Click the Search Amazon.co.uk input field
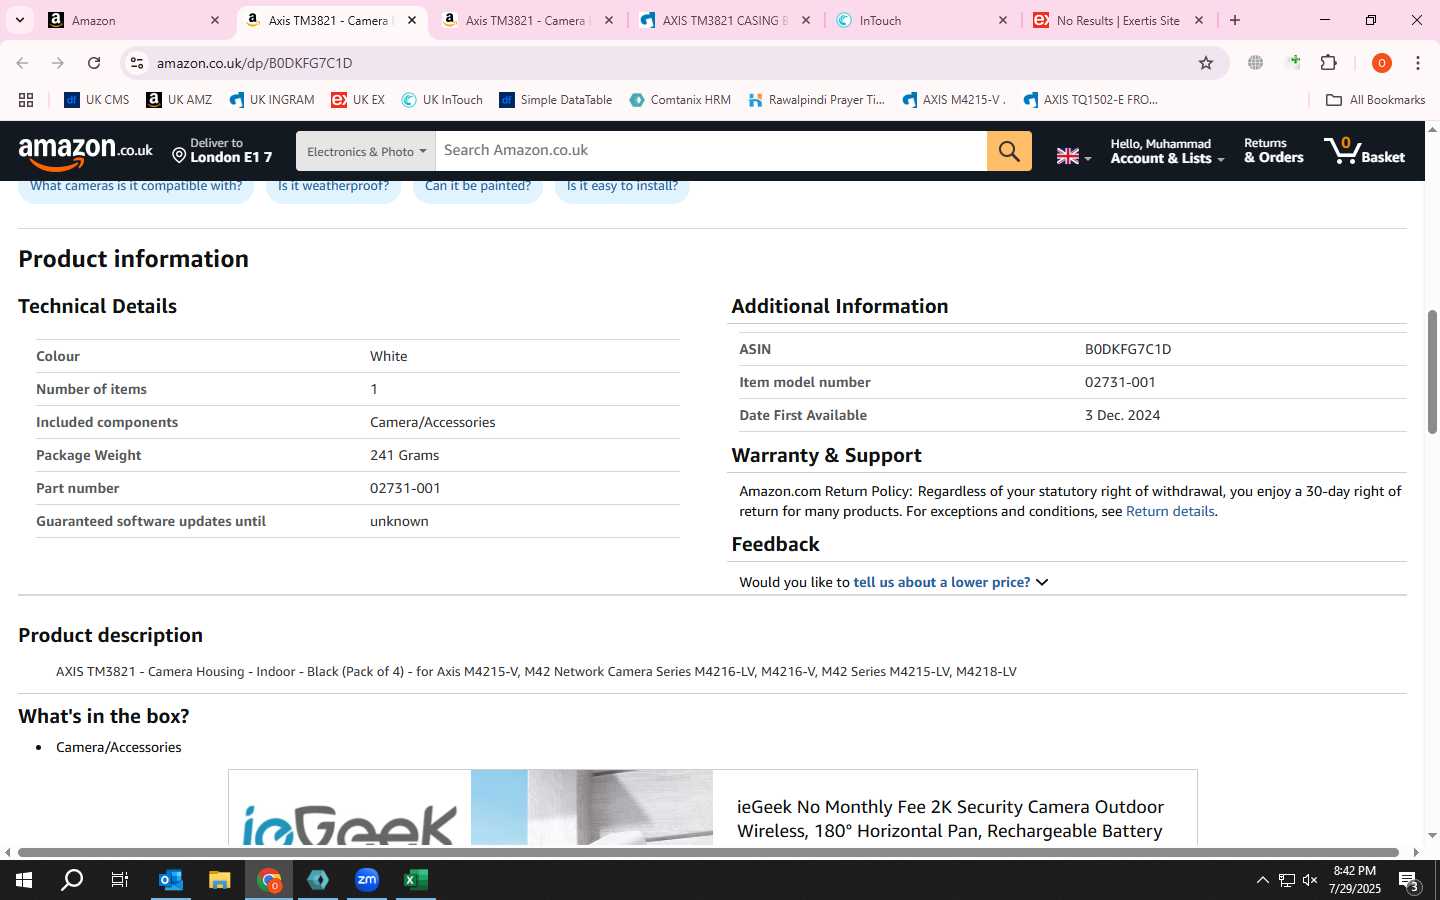Viewport: 1440px width, 900px height. coord(711,151)
